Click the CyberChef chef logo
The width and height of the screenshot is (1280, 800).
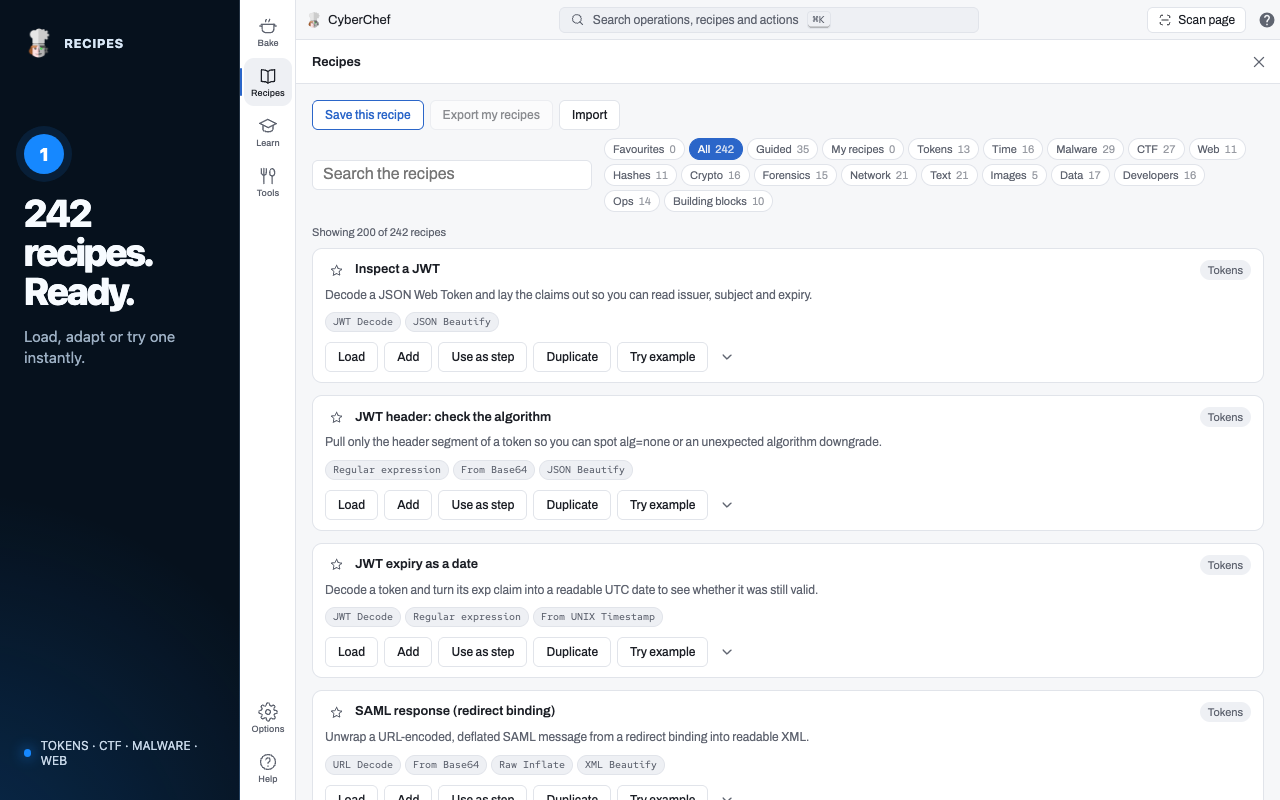point(314,20)
